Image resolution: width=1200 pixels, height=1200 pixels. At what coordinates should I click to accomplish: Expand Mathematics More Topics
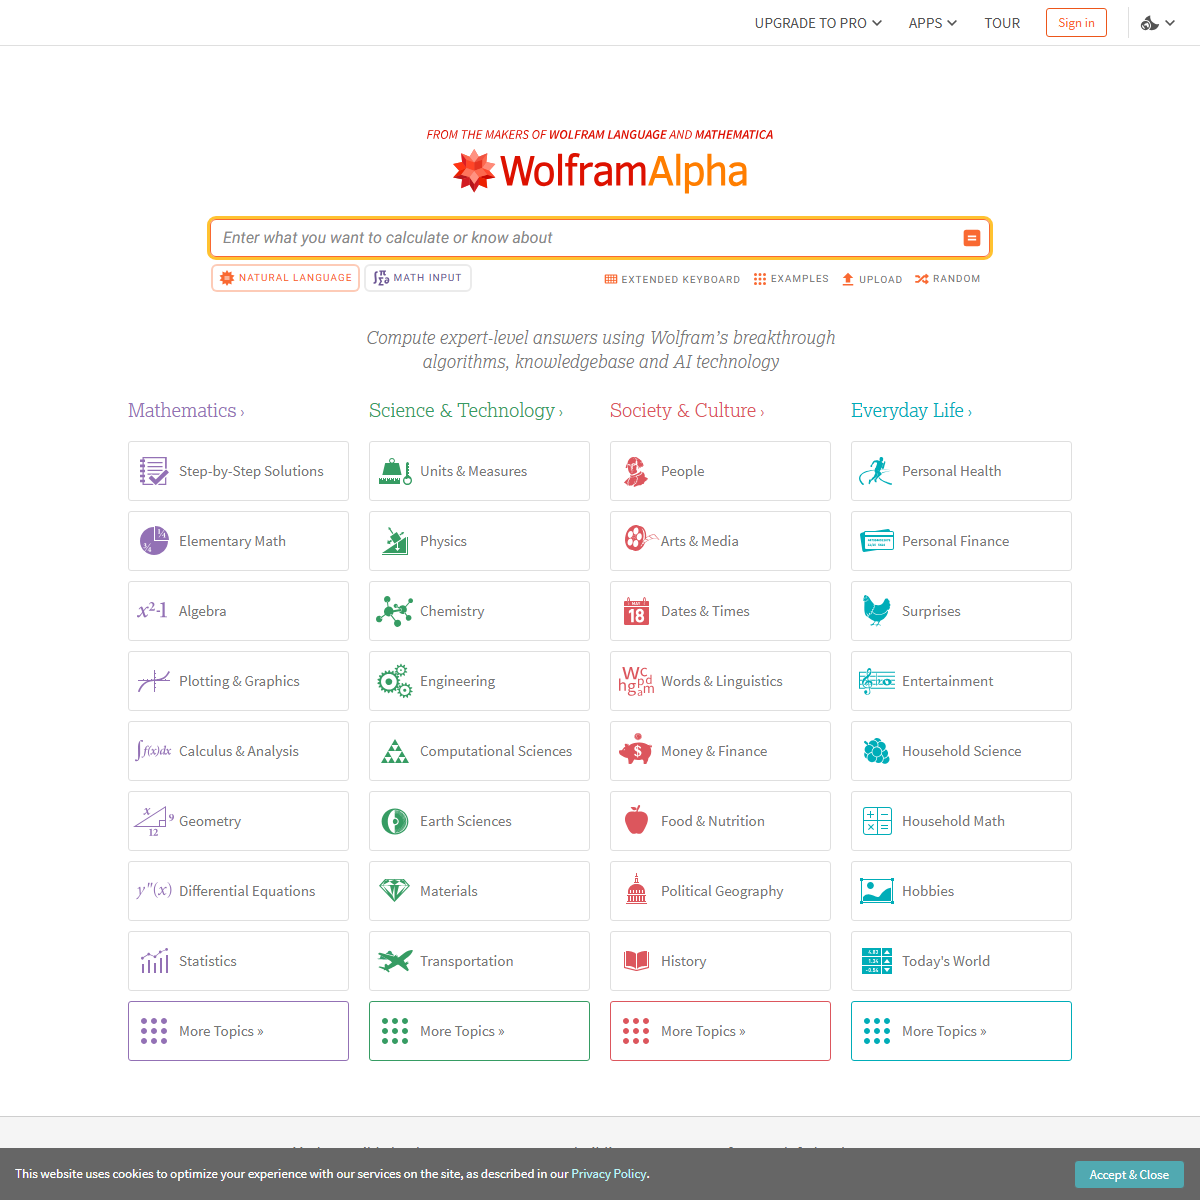tap(238, 1031)
